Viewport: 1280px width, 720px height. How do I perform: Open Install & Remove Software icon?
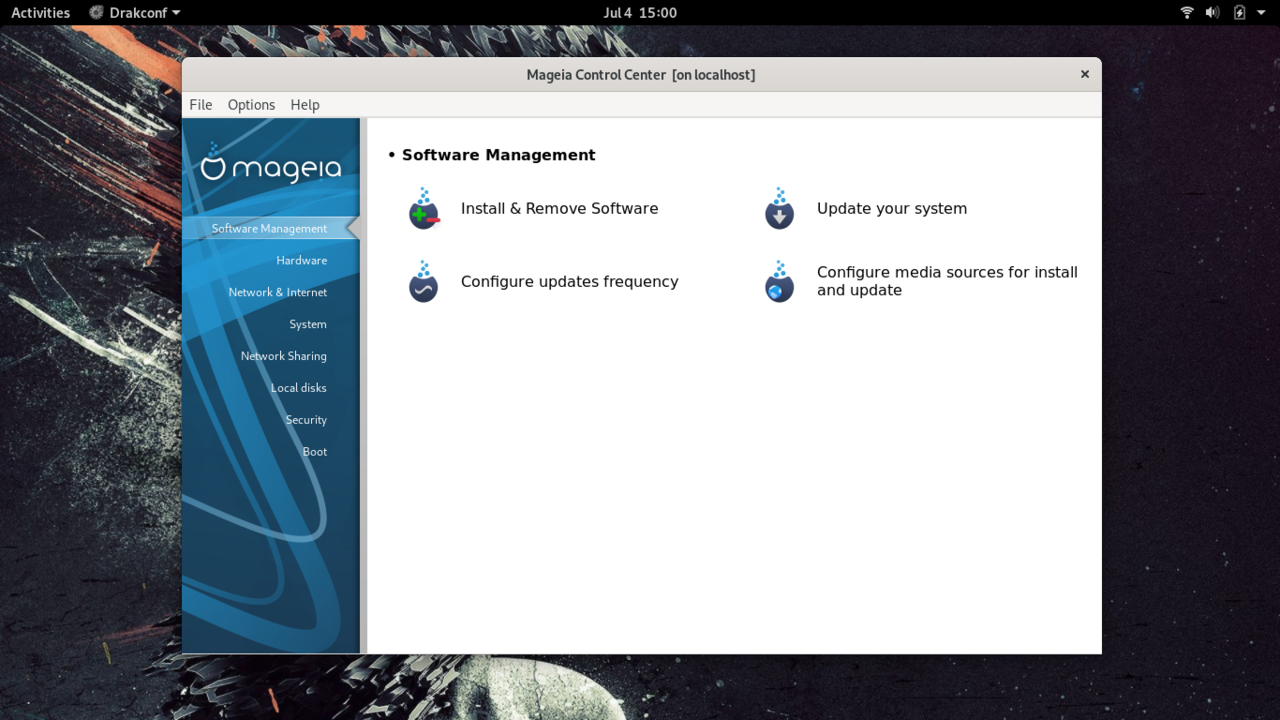pos(424,209)
